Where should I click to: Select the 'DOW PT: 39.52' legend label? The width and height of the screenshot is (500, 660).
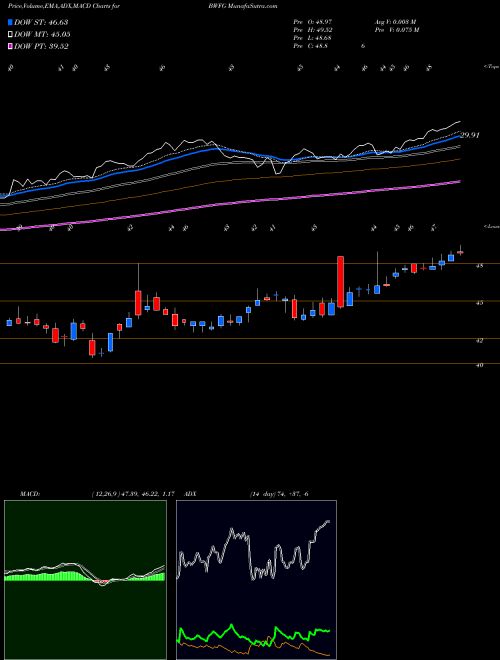click(41, 46)
